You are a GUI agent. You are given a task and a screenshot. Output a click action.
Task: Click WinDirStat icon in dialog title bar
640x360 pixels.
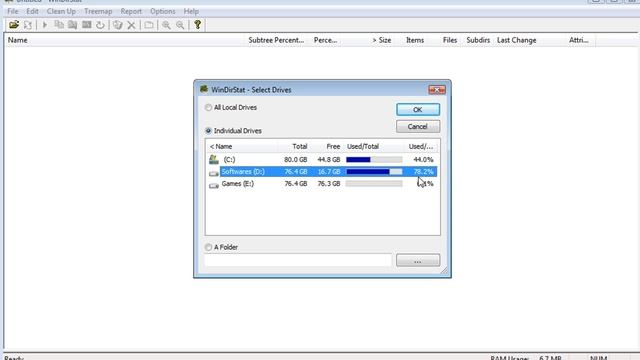pos(204,89)
